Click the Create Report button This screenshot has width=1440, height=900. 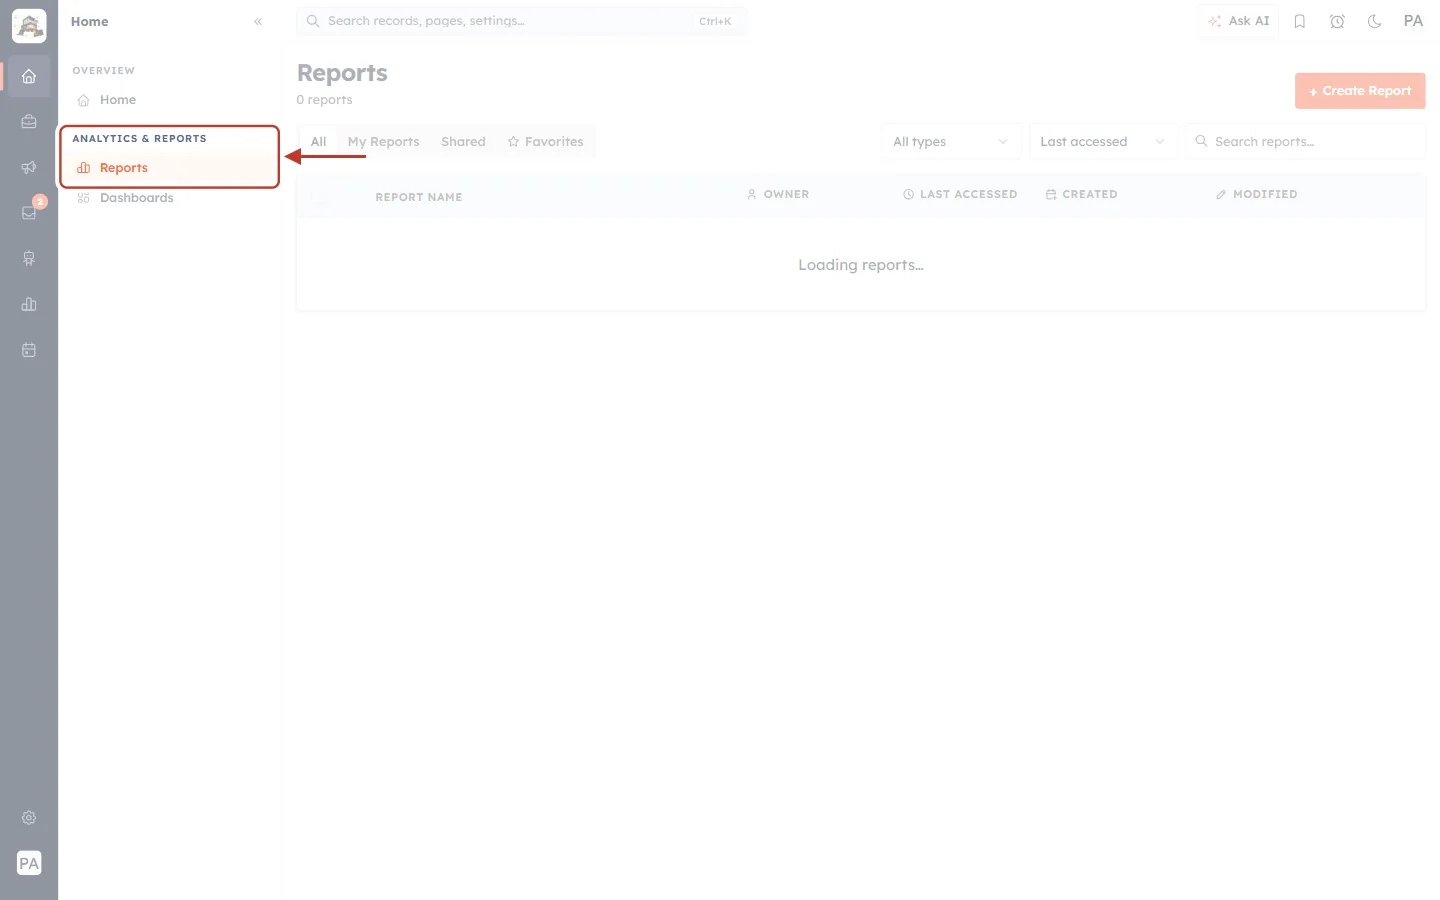pyautogui.click(x=1360, y=91)
